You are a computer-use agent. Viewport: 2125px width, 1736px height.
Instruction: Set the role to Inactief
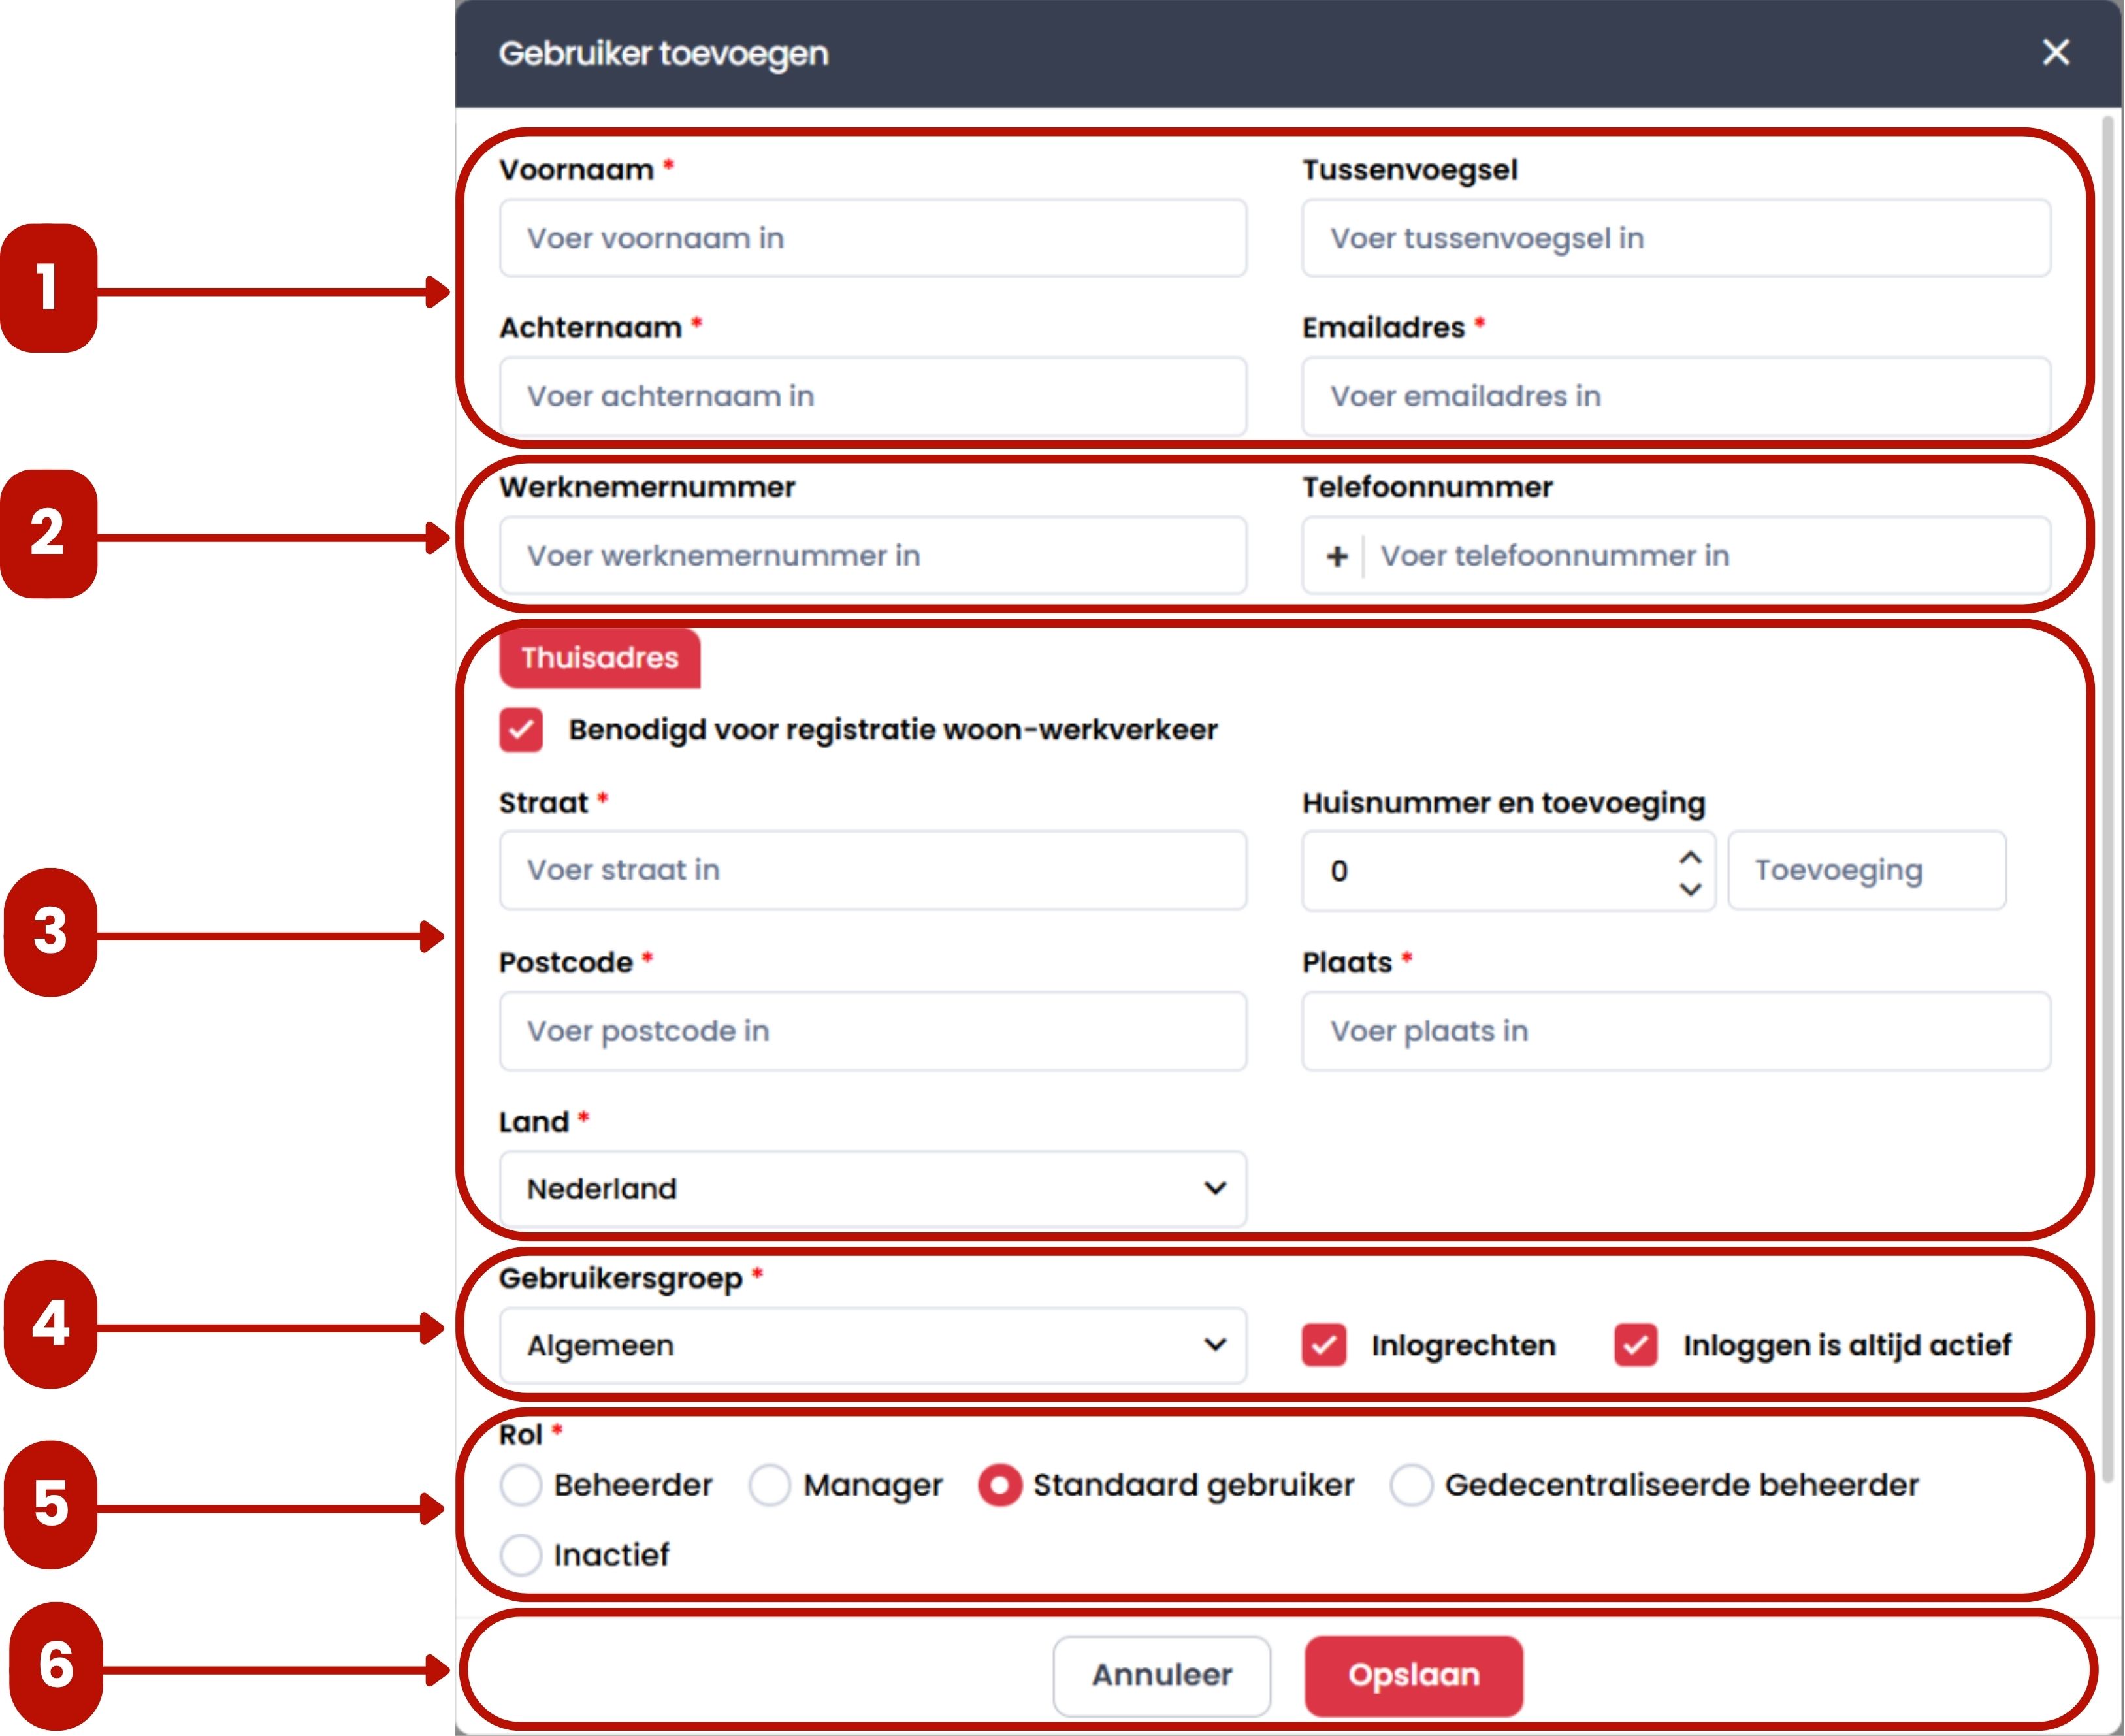(x=521, y=1555)
